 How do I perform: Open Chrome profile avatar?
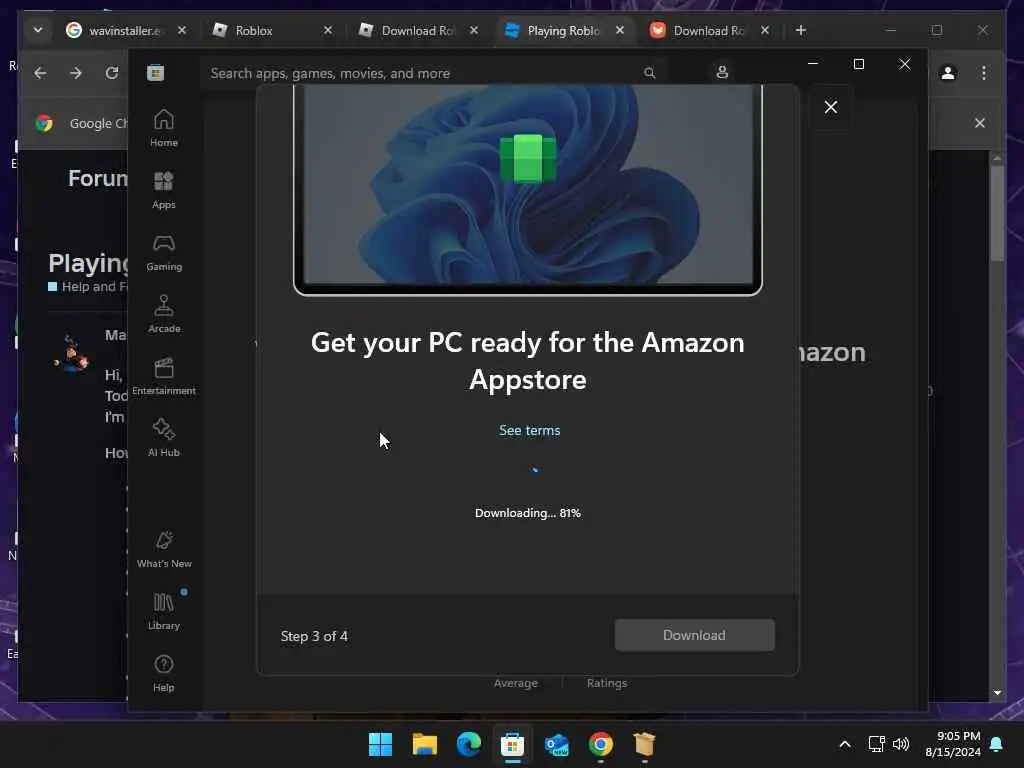[948, 73]
